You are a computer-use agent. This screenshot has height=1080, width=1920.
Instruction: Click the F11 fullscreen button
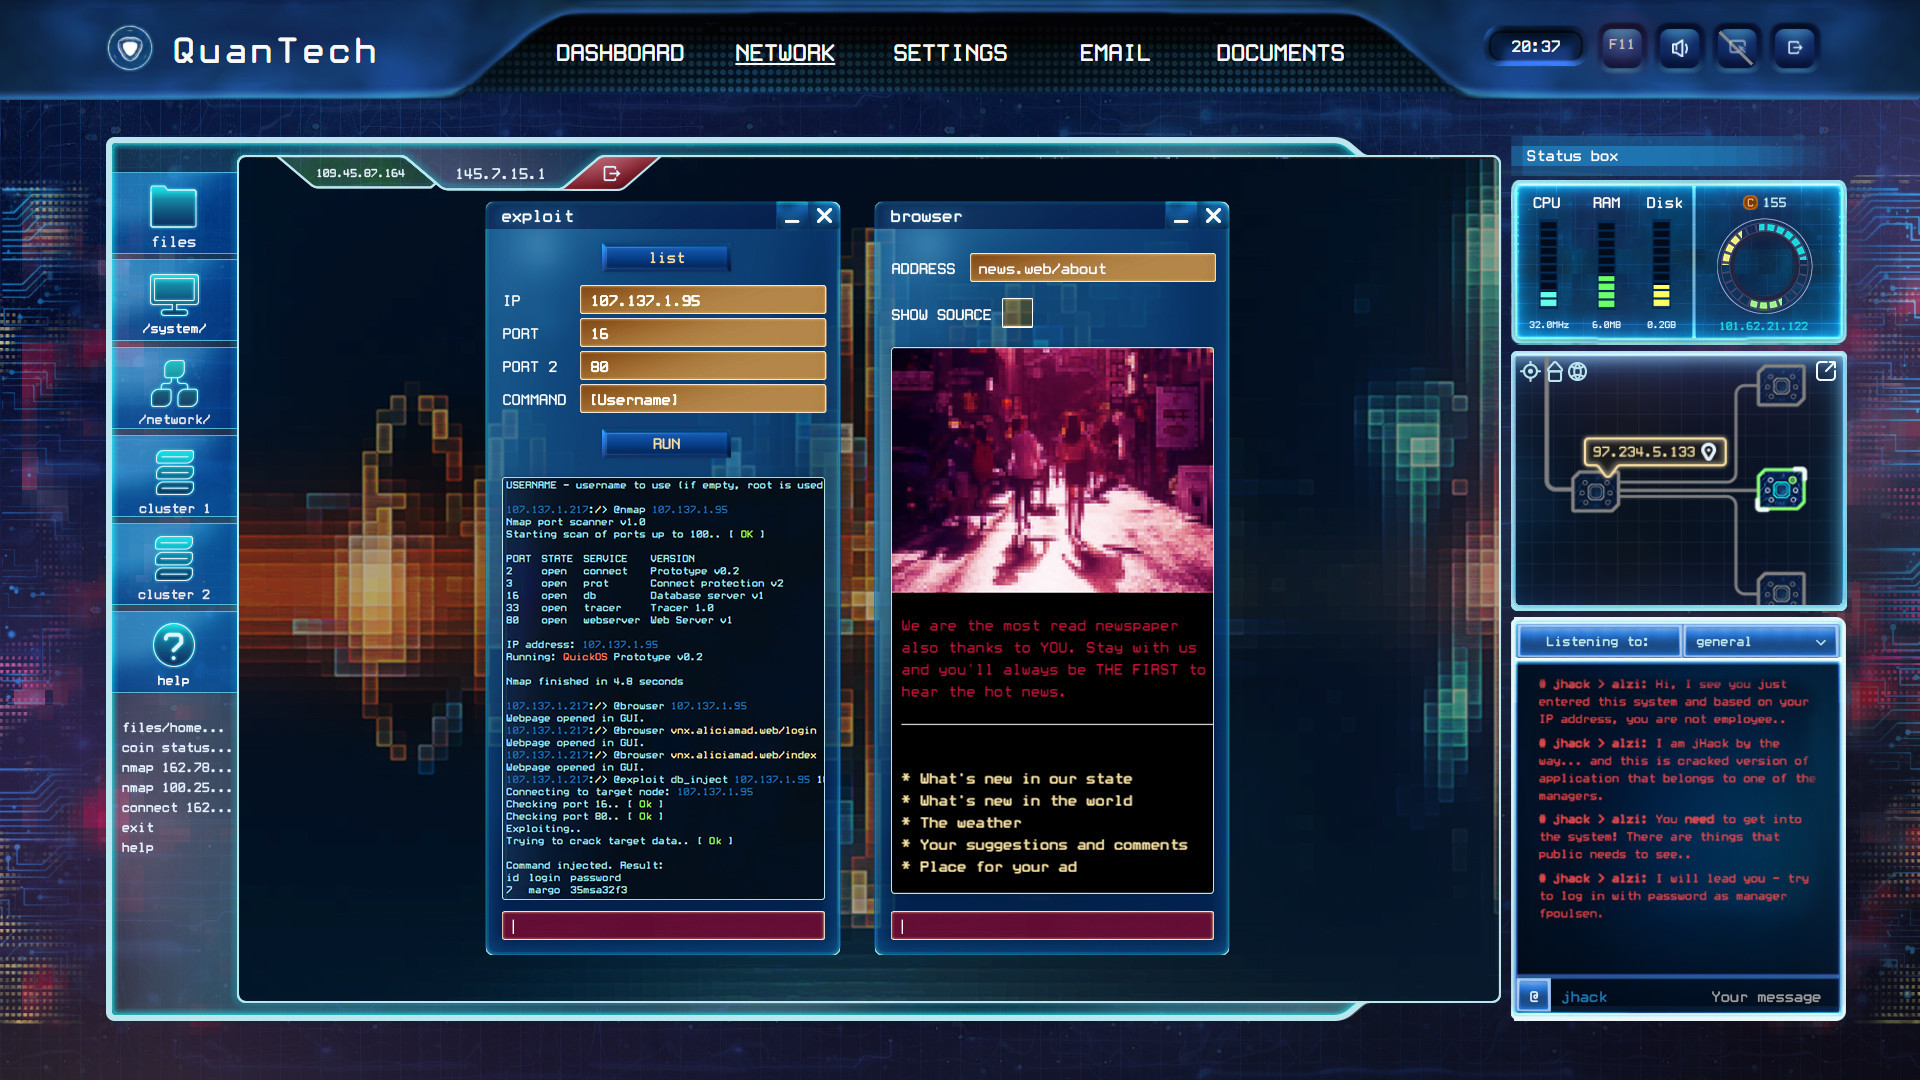[x=1621, y=46]
